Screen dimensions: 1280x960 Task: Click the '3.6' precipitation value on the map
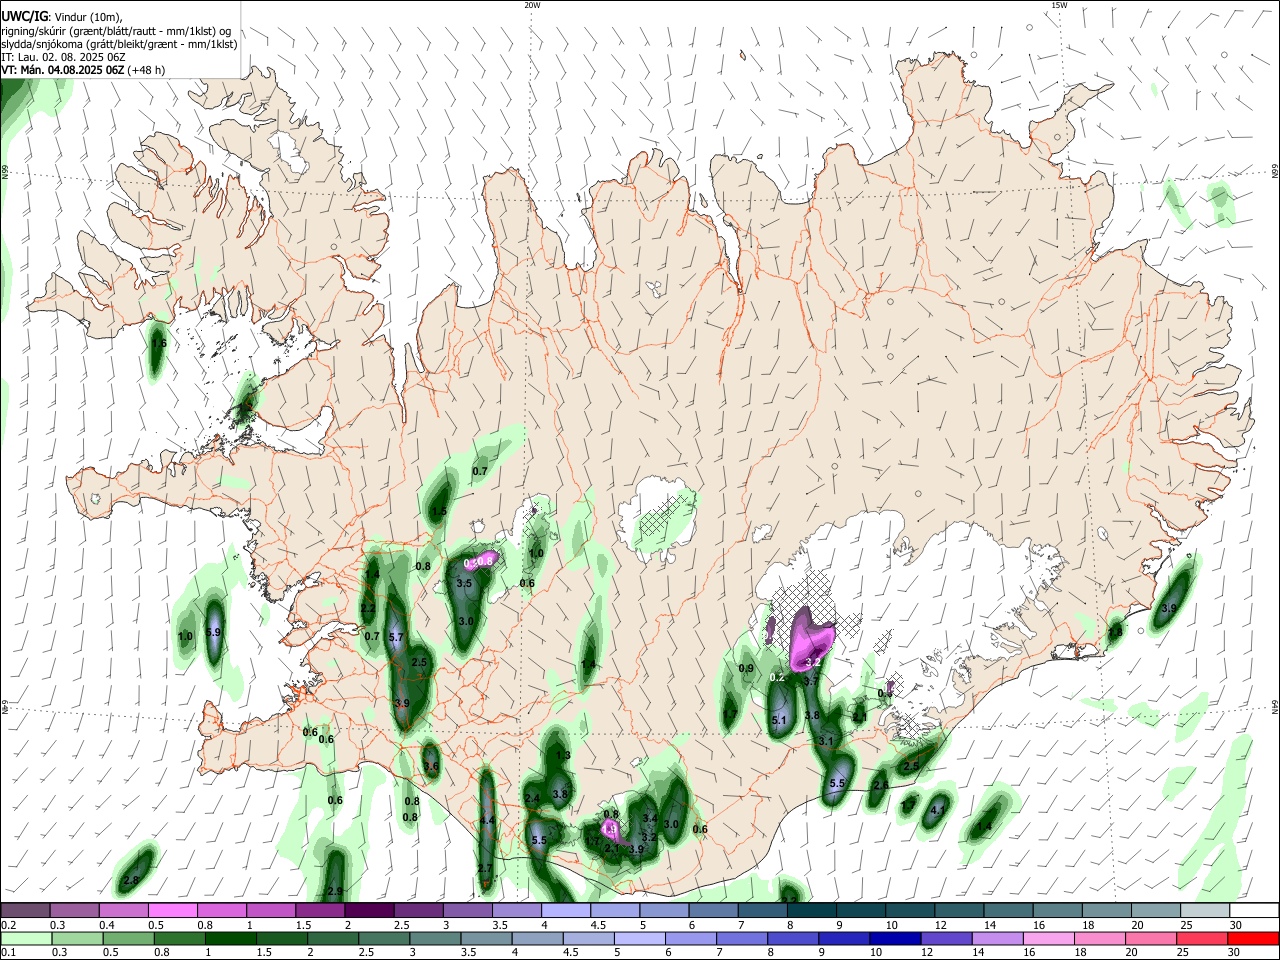(431, 767)
